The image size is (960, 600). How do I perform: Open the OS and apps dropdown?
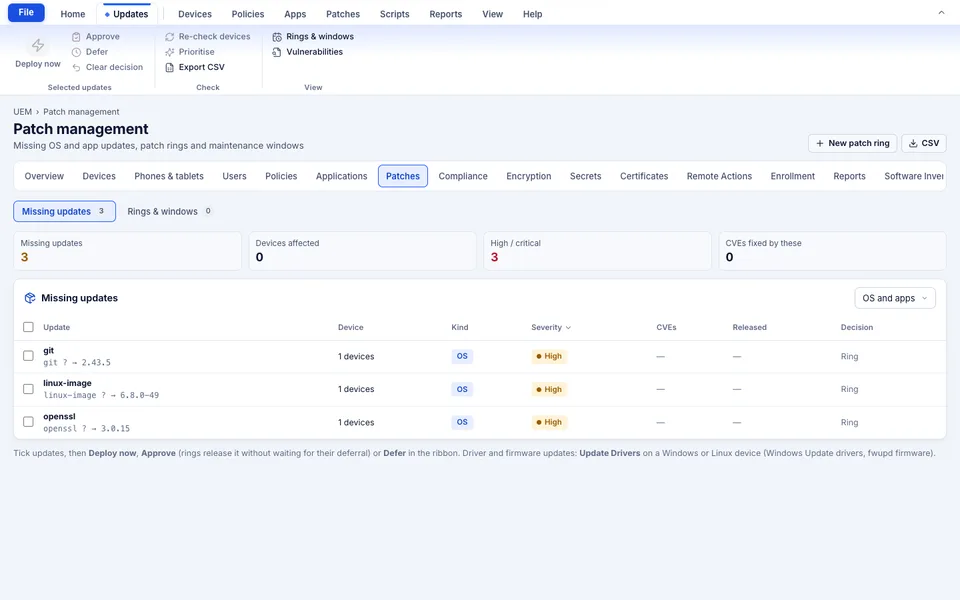click(x=894, y=298)
